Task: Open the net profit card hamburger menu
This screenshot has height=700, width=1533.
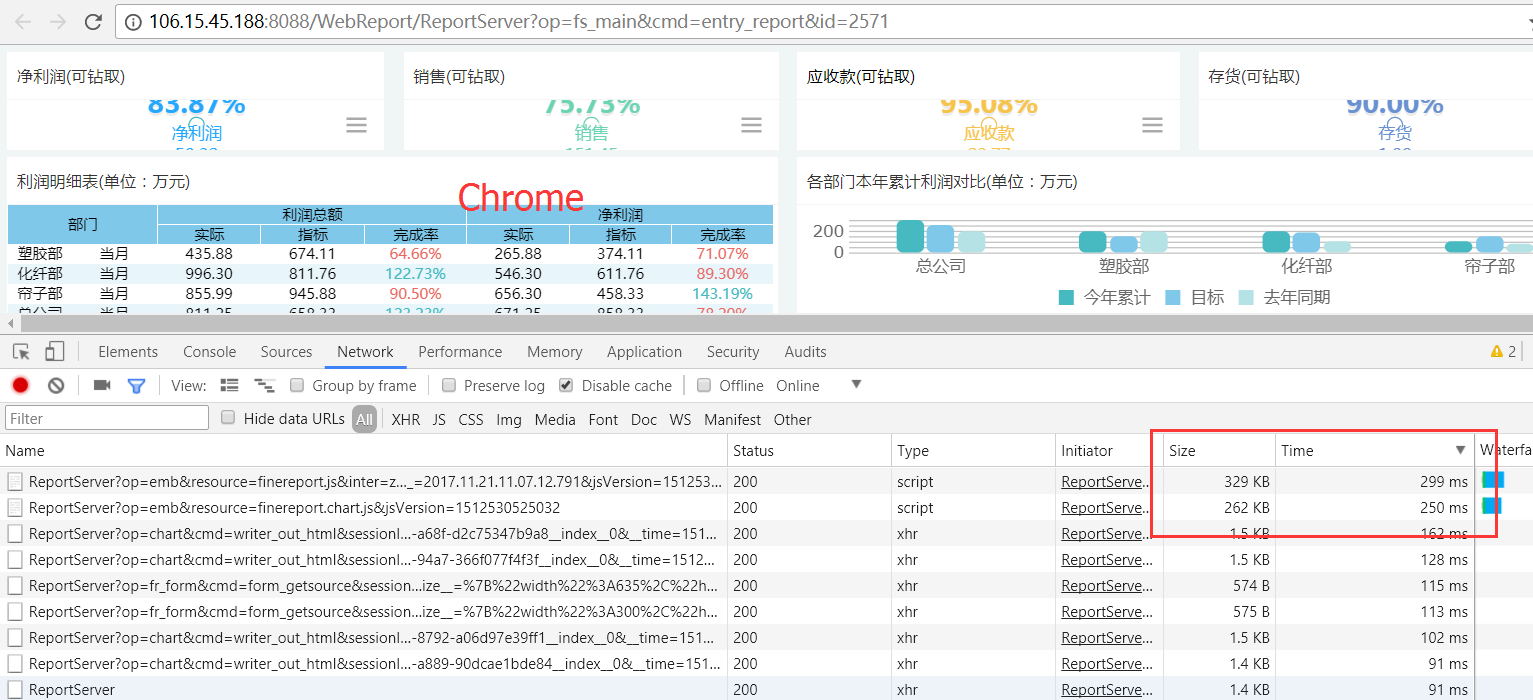Action: [356, 125]
